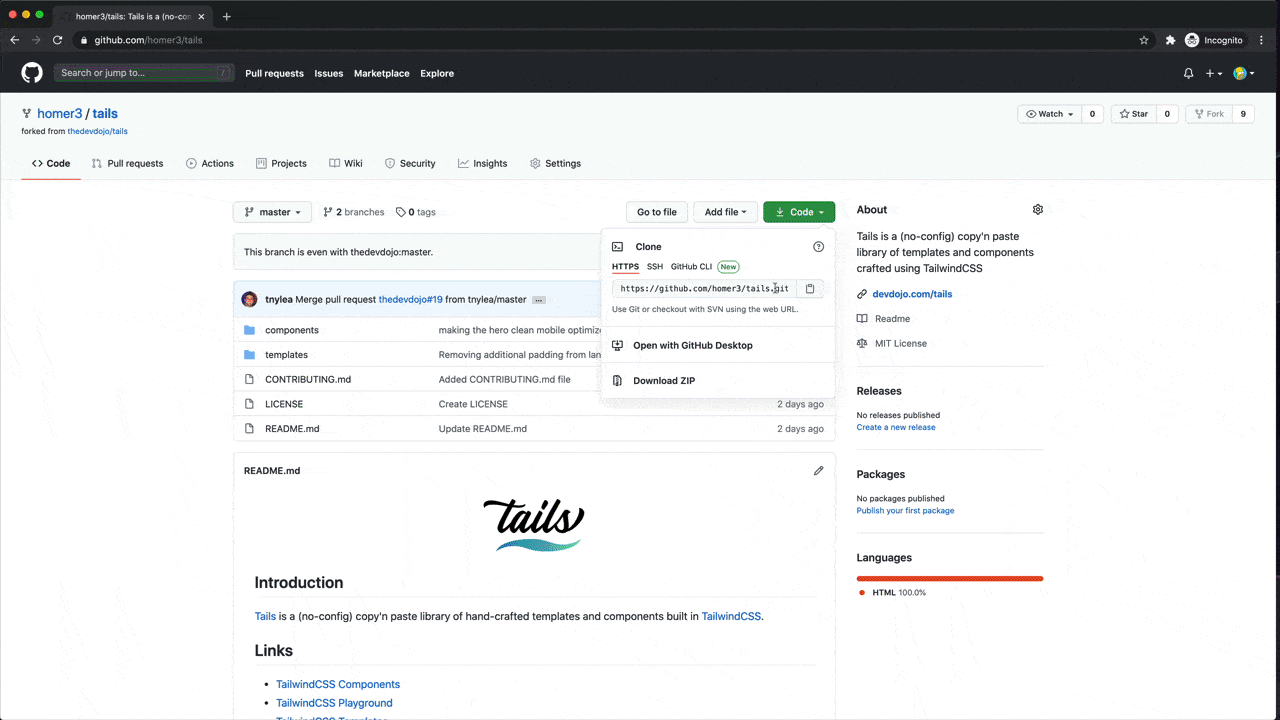Expand commit message ellipsis button

(538, 300)
